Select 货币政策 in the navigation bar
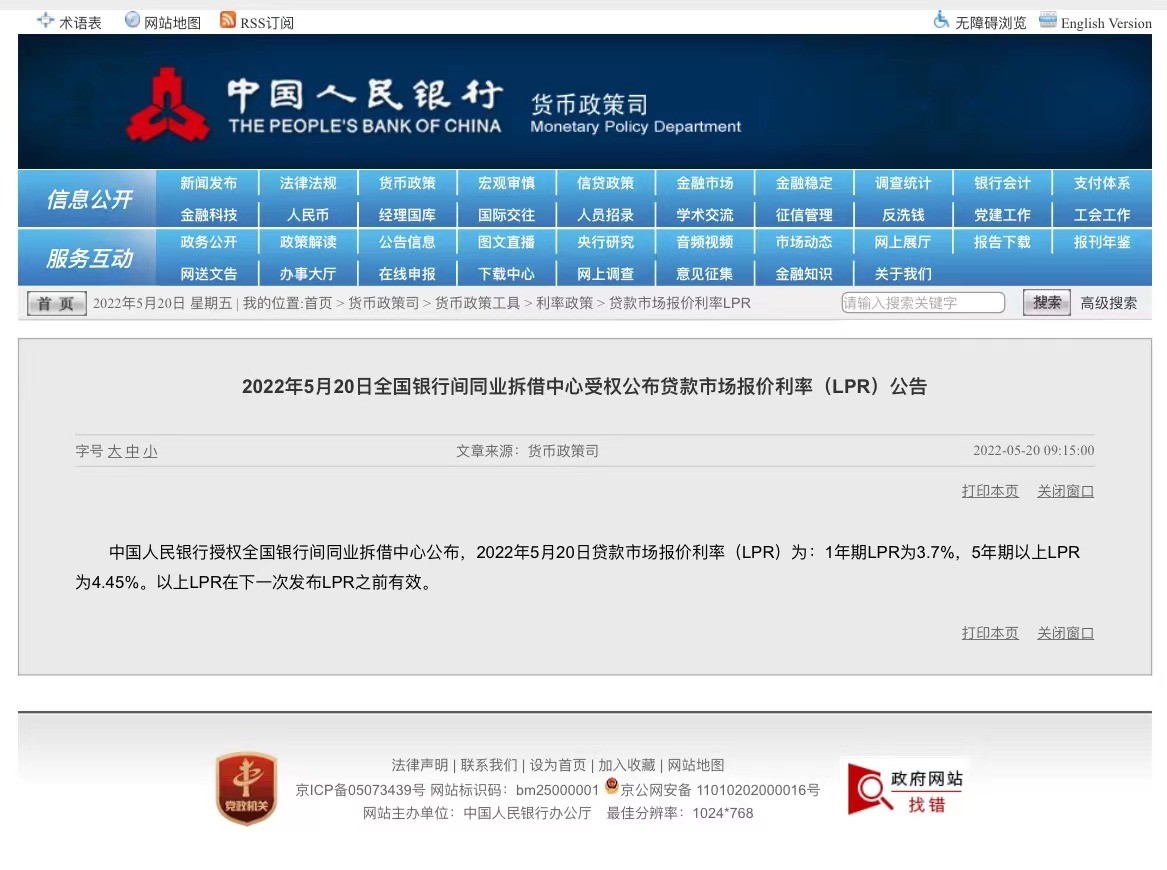This screenshot has height=870, width=1167. coord(407,183)
